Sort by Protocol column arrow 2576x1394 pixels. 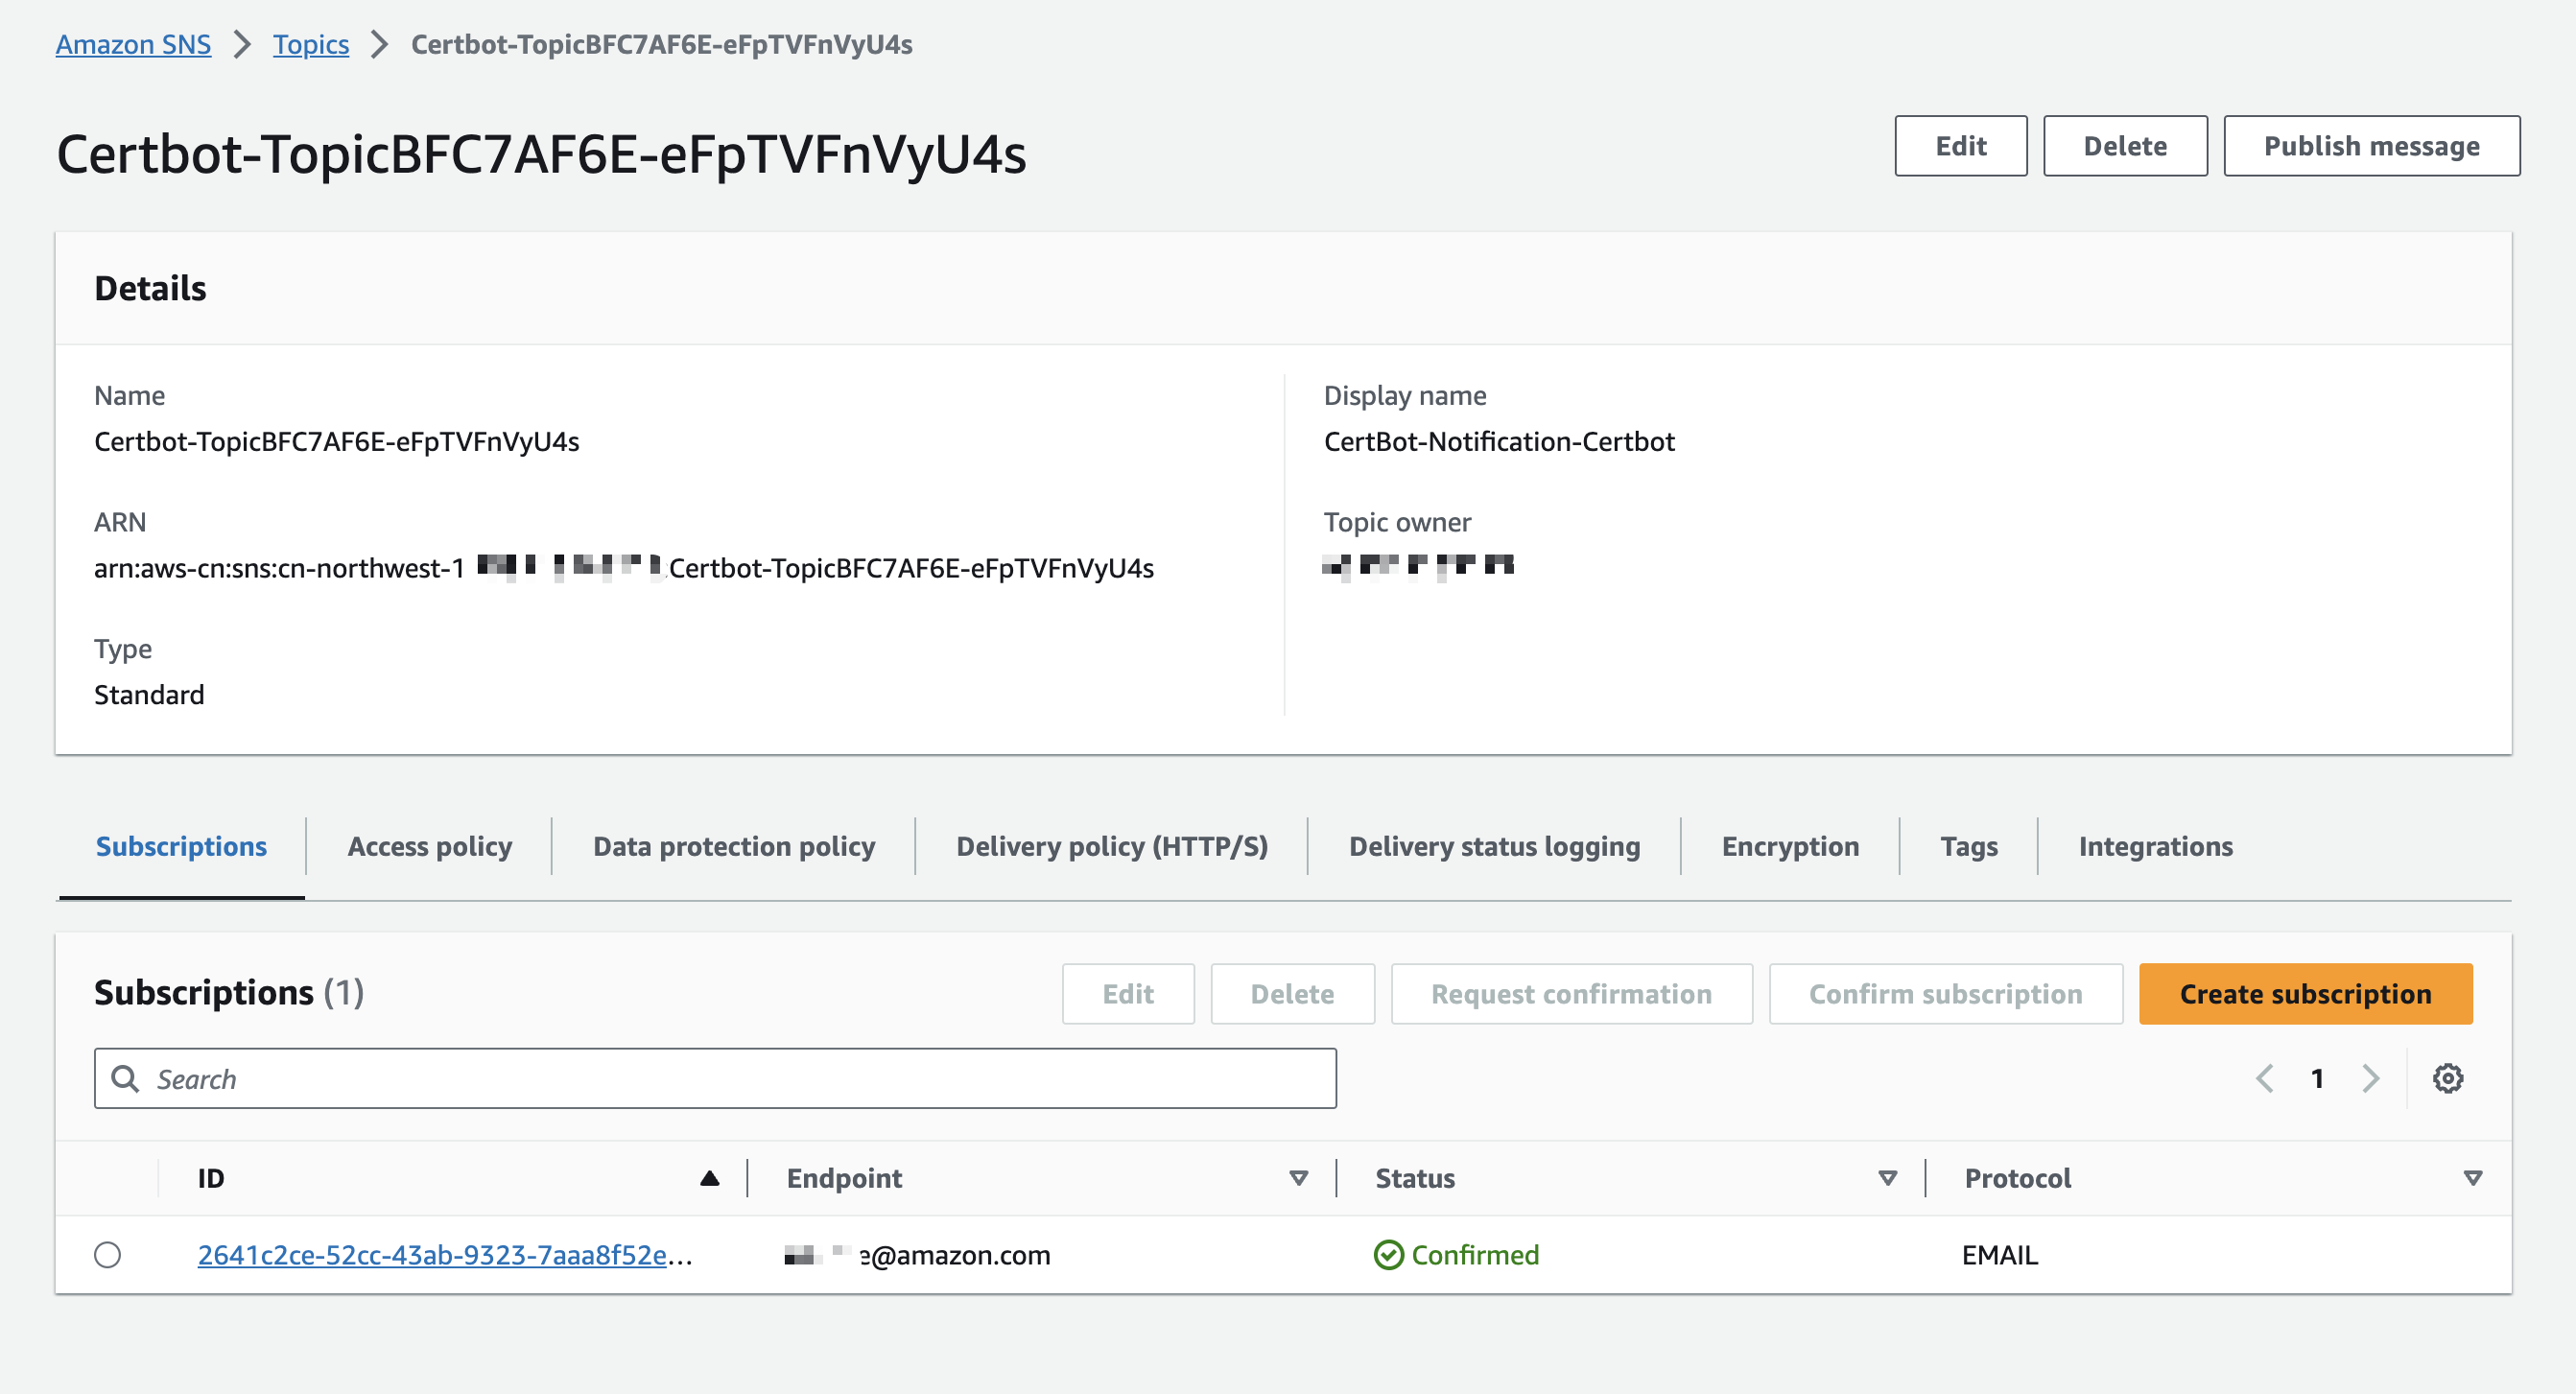pos(2472,1178)
